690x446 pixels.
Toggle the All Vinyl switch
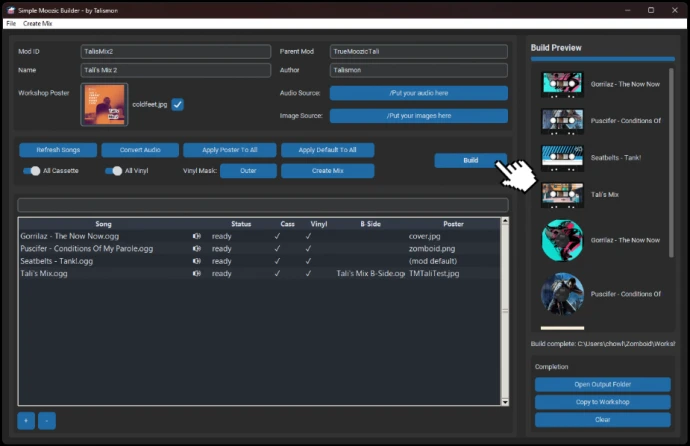click(115, 171)
